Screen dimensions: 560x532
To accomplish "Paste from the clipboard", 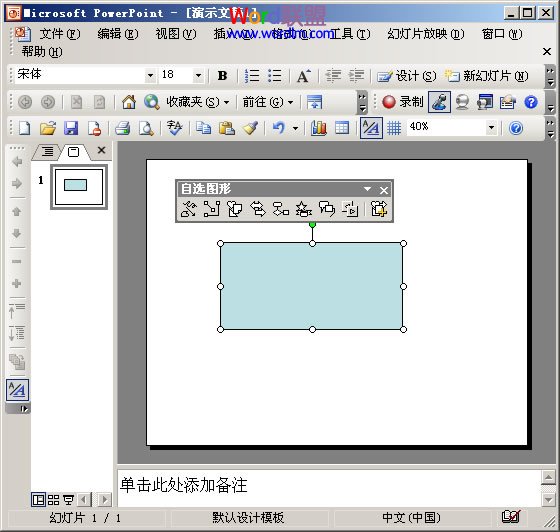I will coord(226,128).
